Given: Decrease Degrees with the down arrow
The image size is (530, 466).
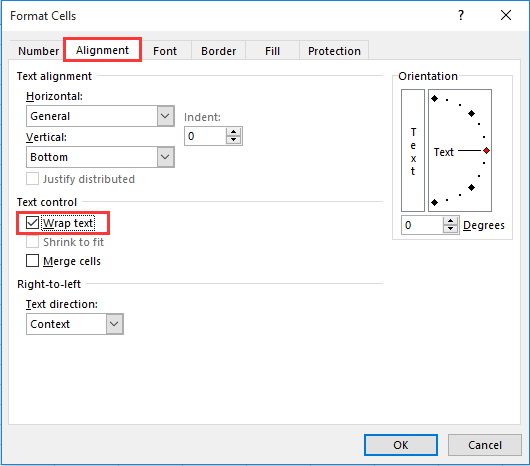Looking at the screenshot, I should [450, 229].
